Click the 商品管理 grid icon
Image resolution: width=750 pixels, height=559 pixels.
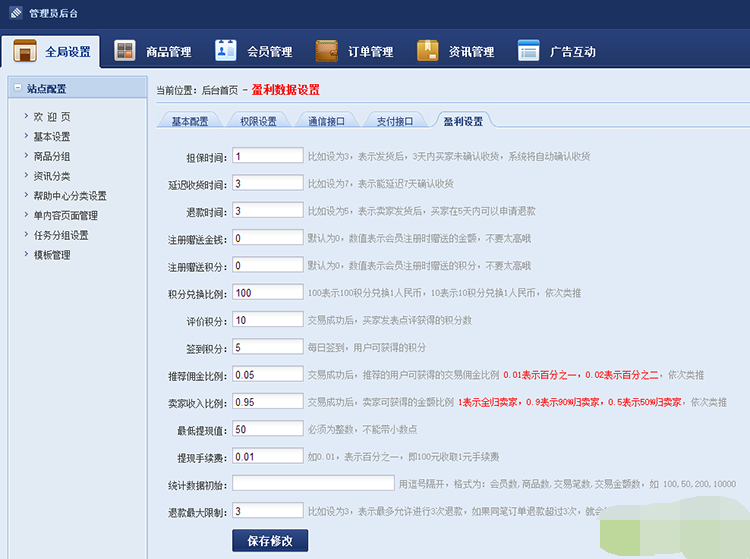125,51
